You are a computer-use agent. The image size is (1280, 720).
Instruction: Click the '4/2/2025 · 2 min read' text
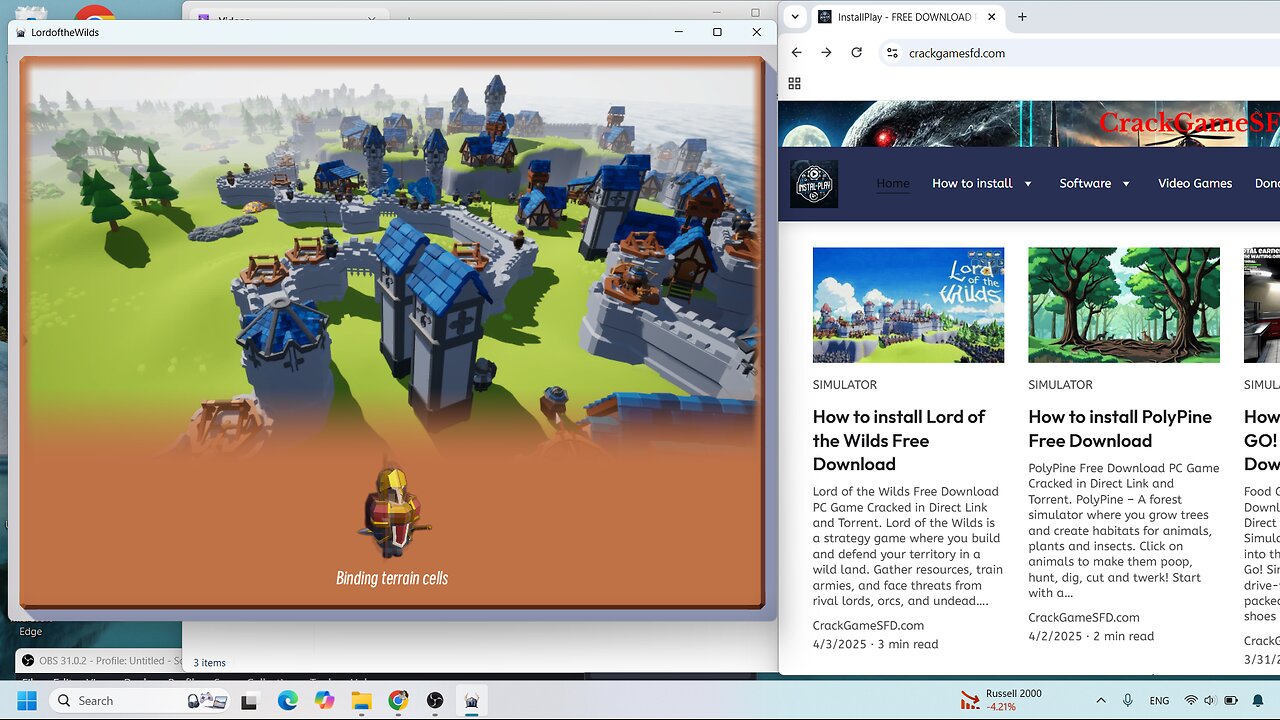point(1091,636)
